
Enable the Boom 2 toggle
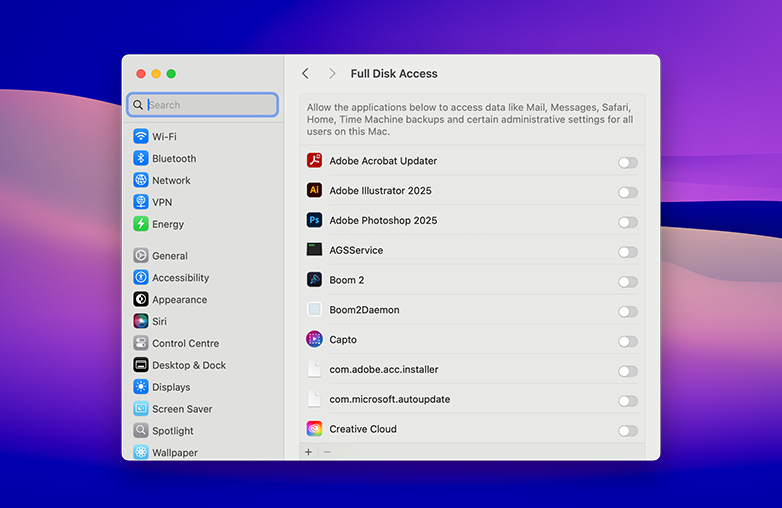[628, 282]
